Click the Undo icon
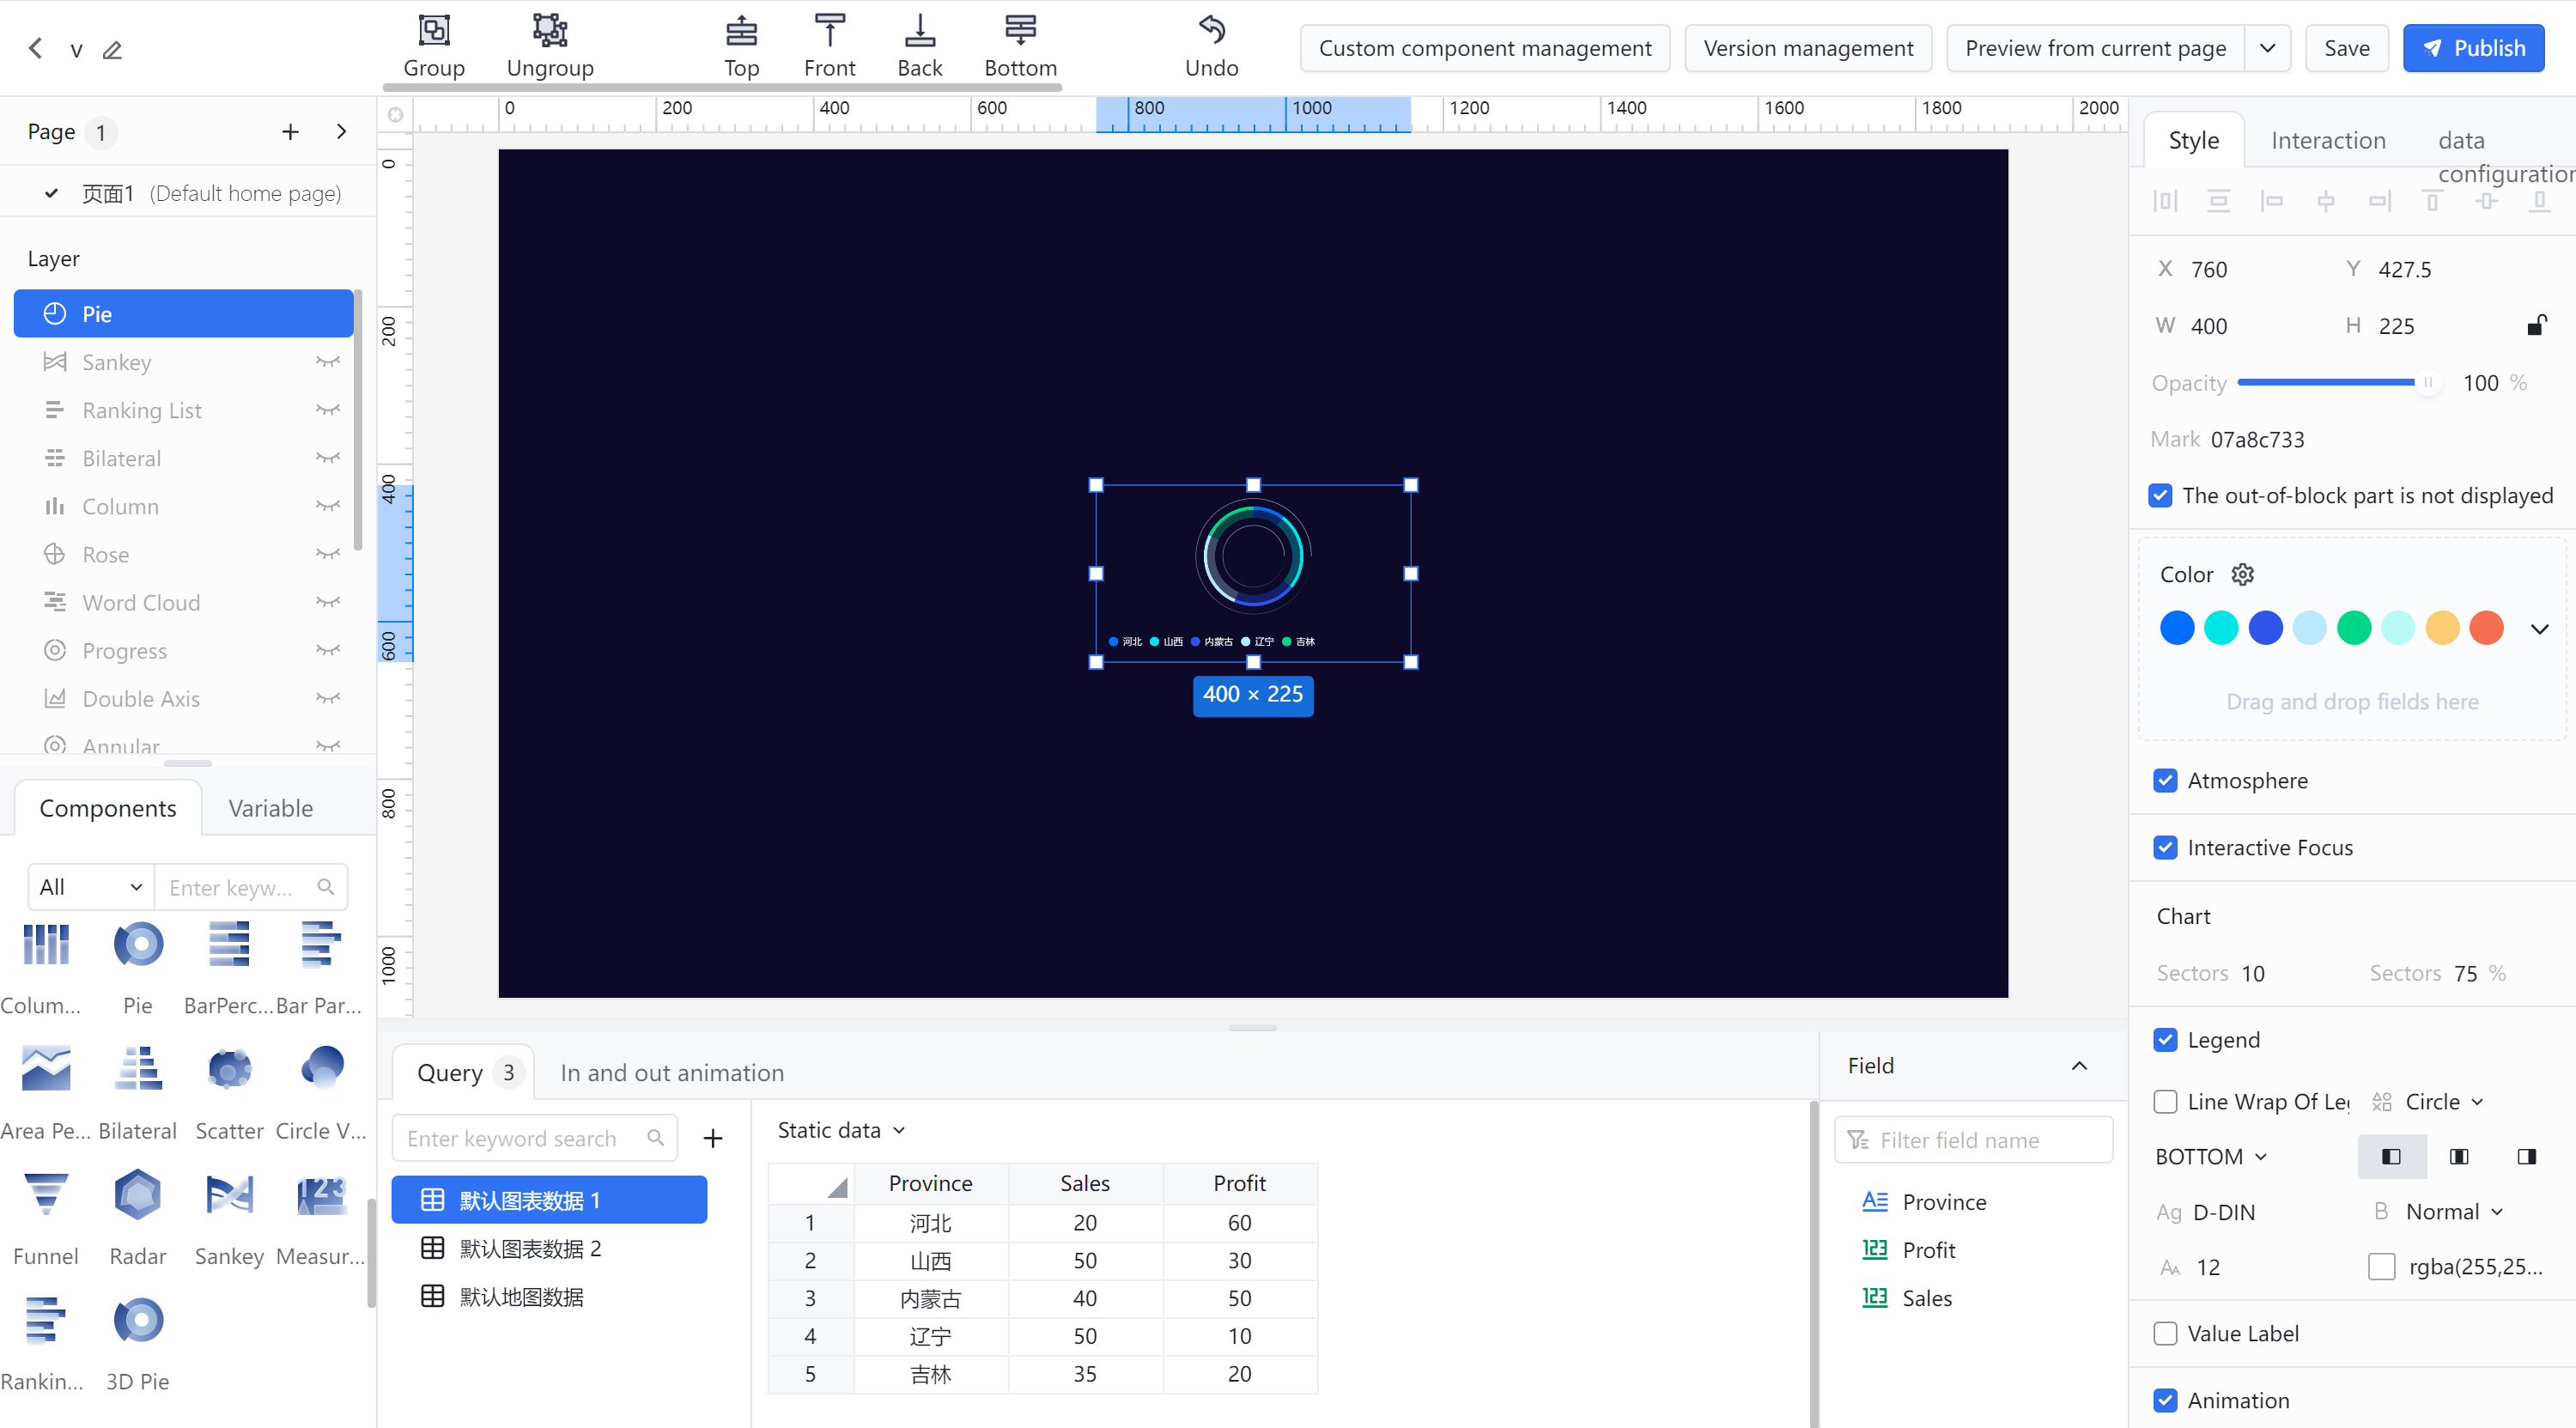This screenshot has width=2576, height=1428. [x=1211, y=31]
